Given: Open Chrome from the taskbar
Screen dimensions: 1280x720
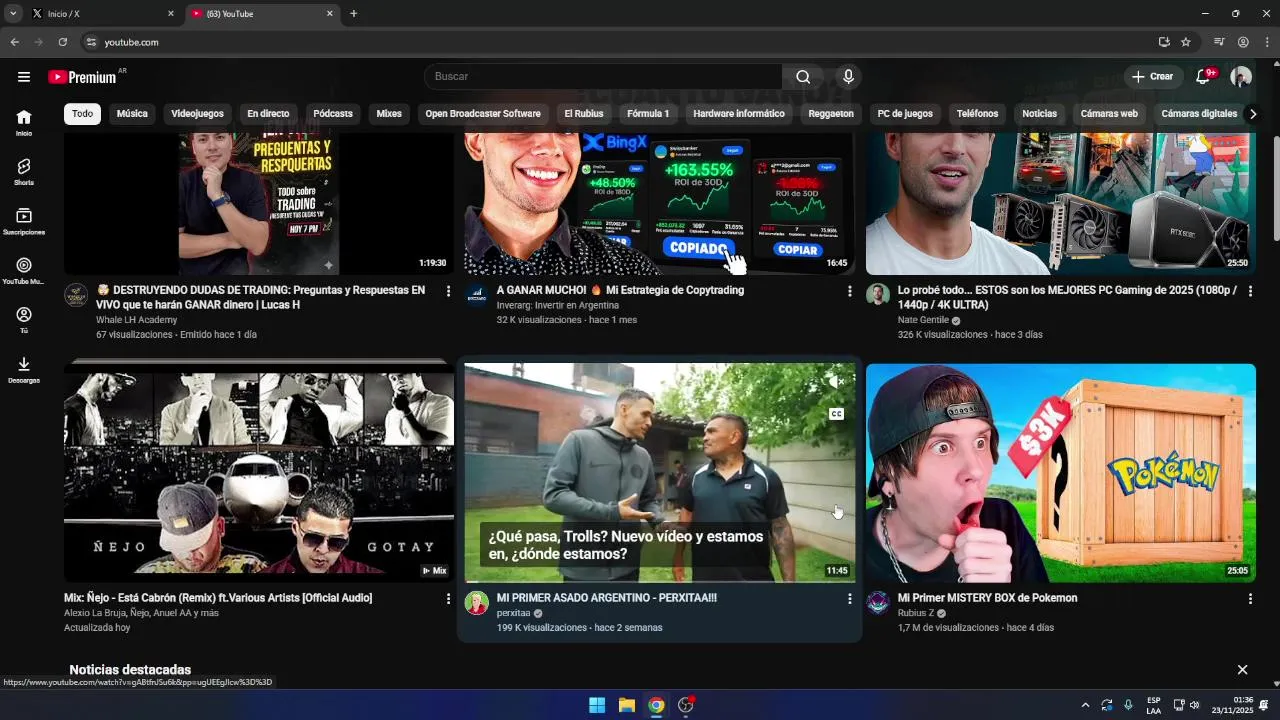Looking at the screenshot, I should (656, 705).
